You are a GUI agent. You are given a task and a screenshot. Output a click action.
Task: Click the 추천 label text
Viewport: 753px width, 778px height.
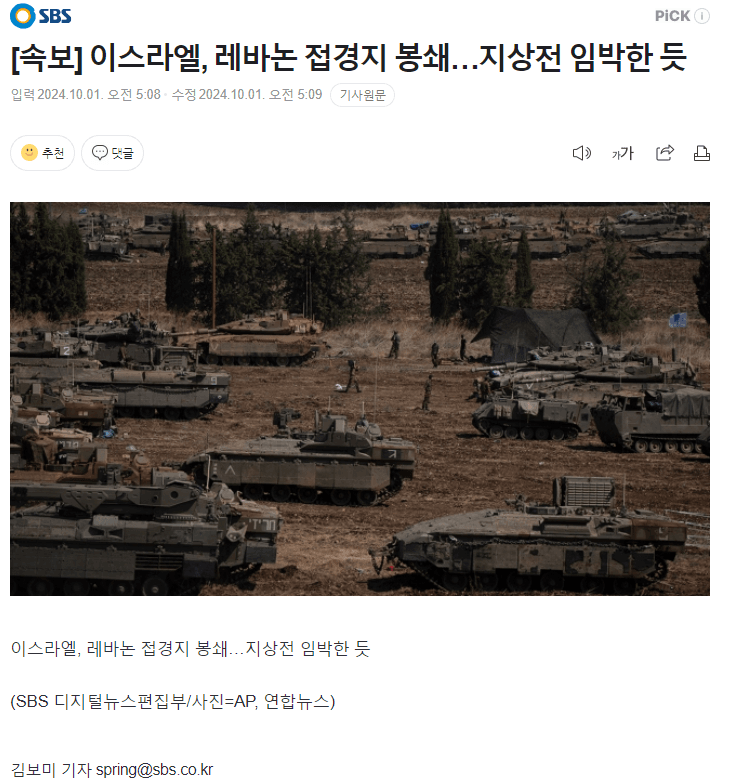(53, 153)
